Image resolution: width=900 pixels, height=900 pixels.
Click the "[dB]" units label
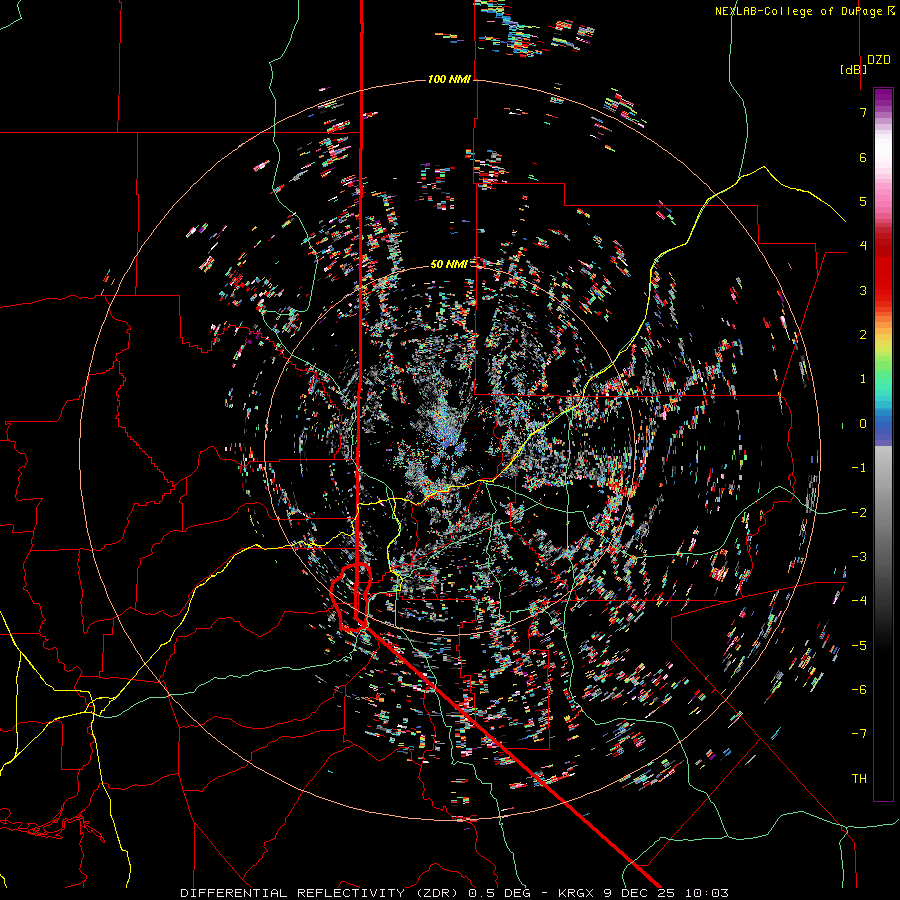pos(853,69)
